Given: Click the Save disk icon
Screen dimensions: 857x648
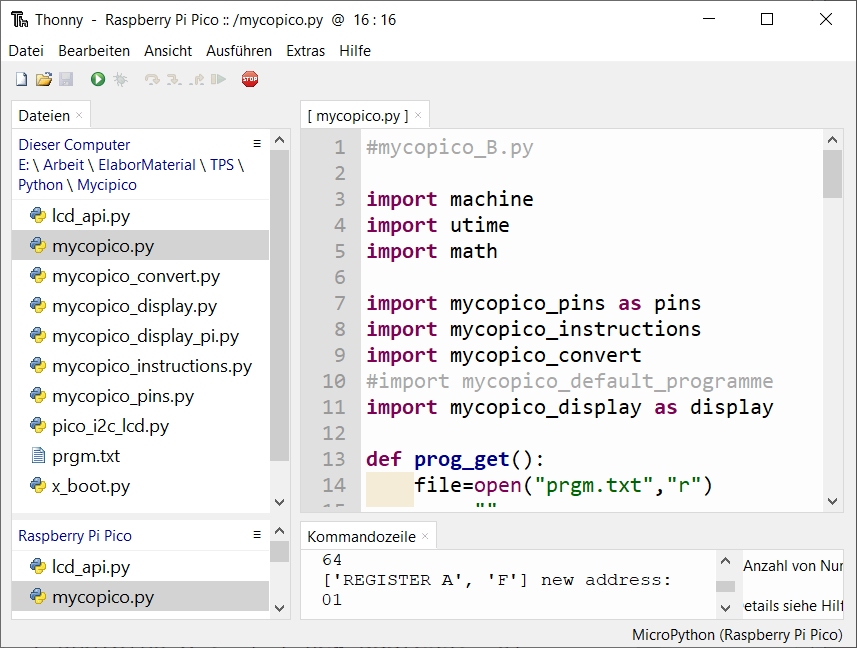Looking at the screenshot, I should [x=66, y=79].
